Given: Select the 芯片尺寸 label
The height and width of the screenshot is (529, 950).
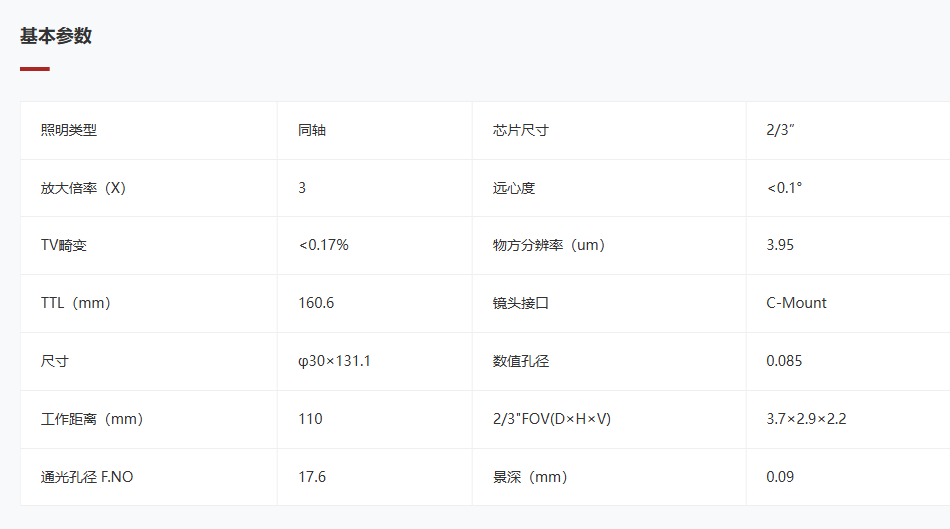Looking at the screenshot, I should pos(520,130).
